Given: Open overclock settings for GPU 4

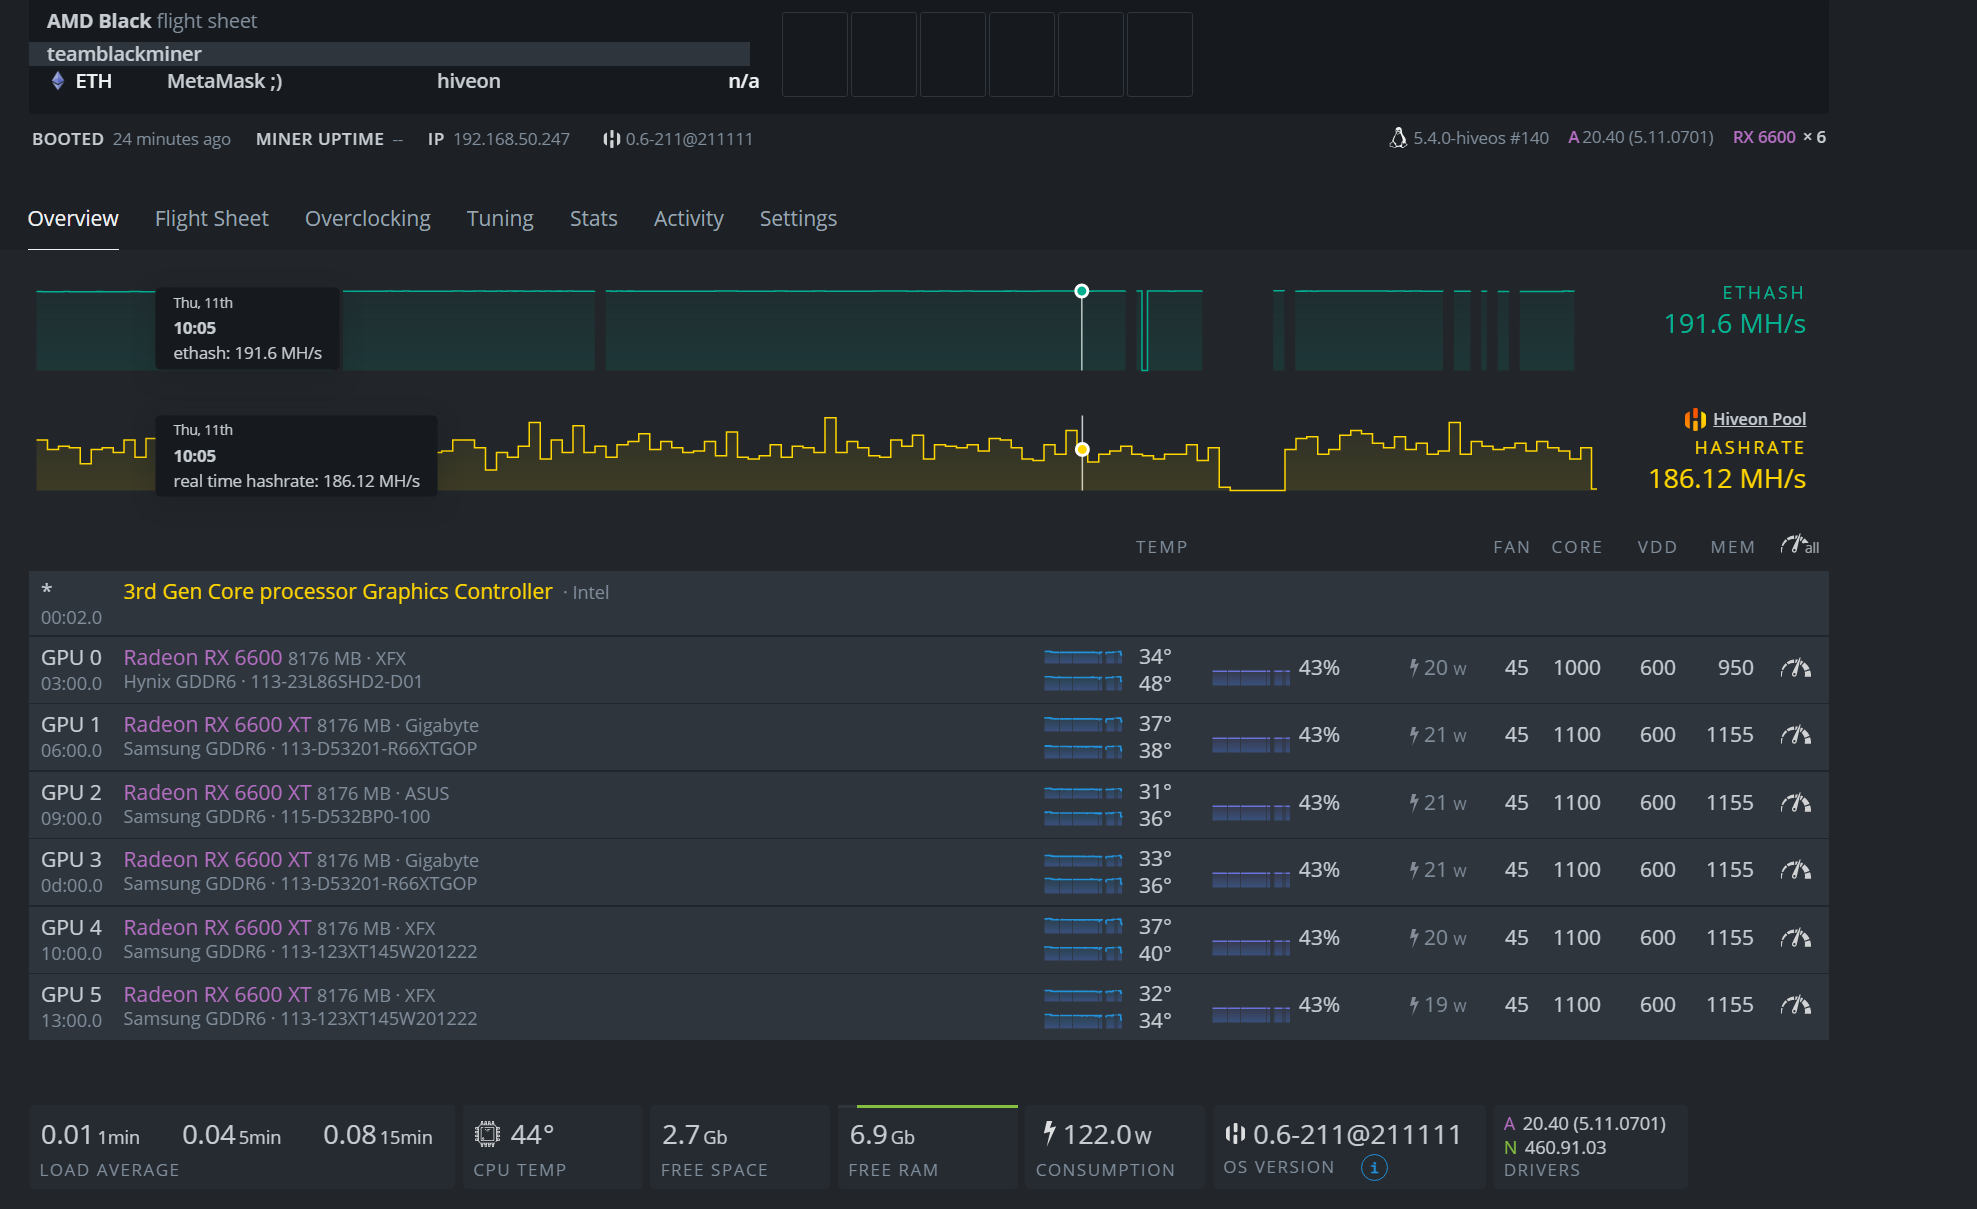Looking at the screenshot, I should [1795, 938].
